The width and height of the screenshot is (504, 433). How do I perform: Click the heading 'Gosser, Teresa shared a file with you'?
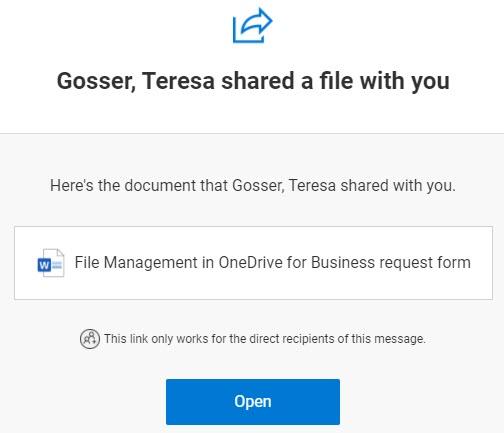[x=253, y=81]
